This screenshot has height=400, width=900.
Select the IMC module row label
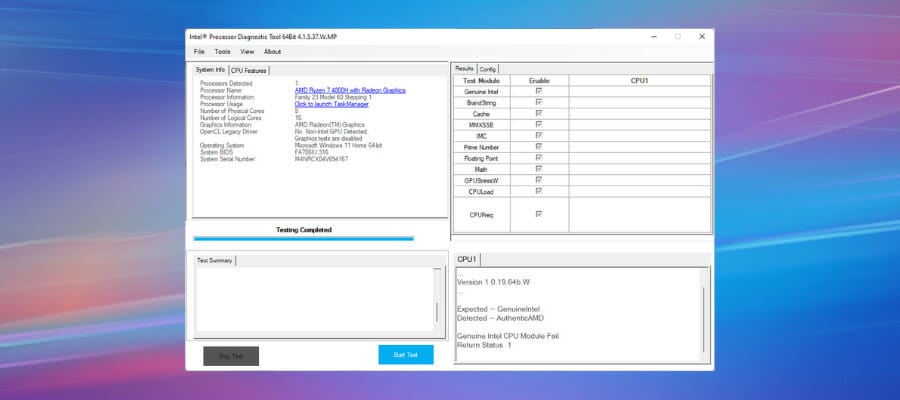click(x=482, y=136)
